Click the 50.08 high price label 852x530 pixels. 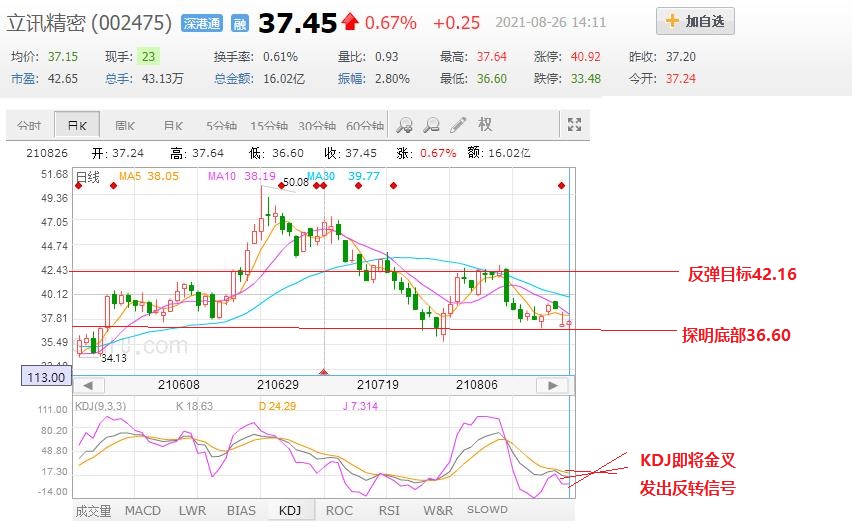[x=296, y=182]
